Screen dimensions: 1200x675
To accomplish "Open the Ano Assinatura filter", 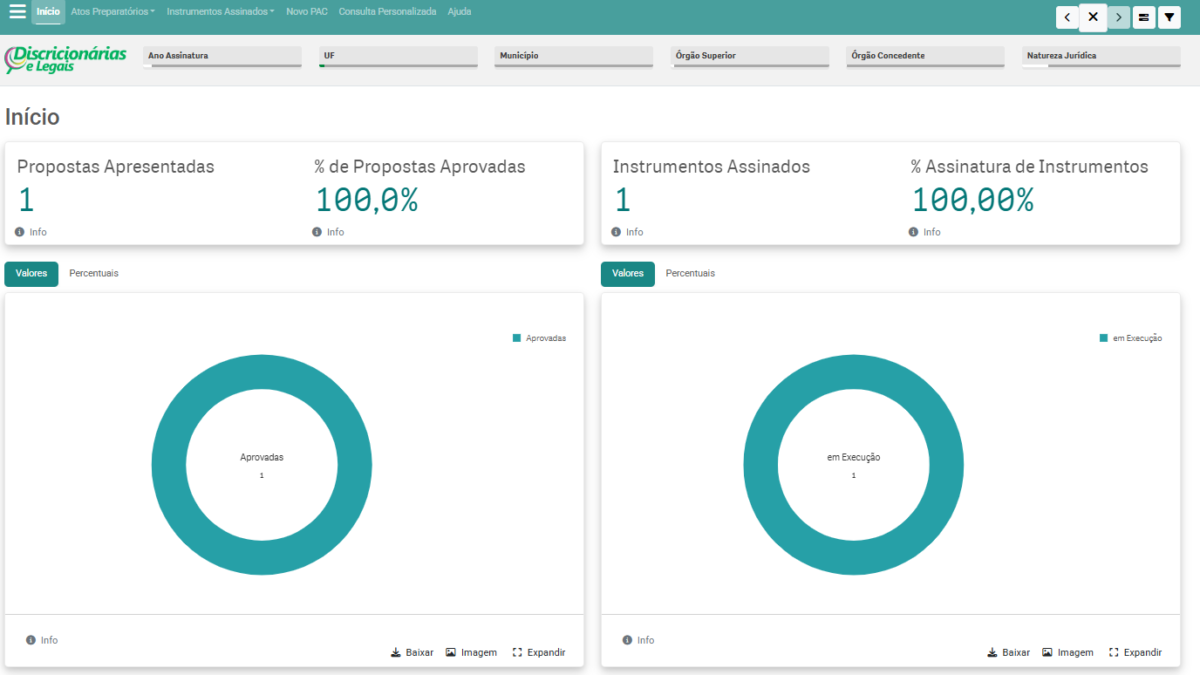I will click(x=223, y=57).
